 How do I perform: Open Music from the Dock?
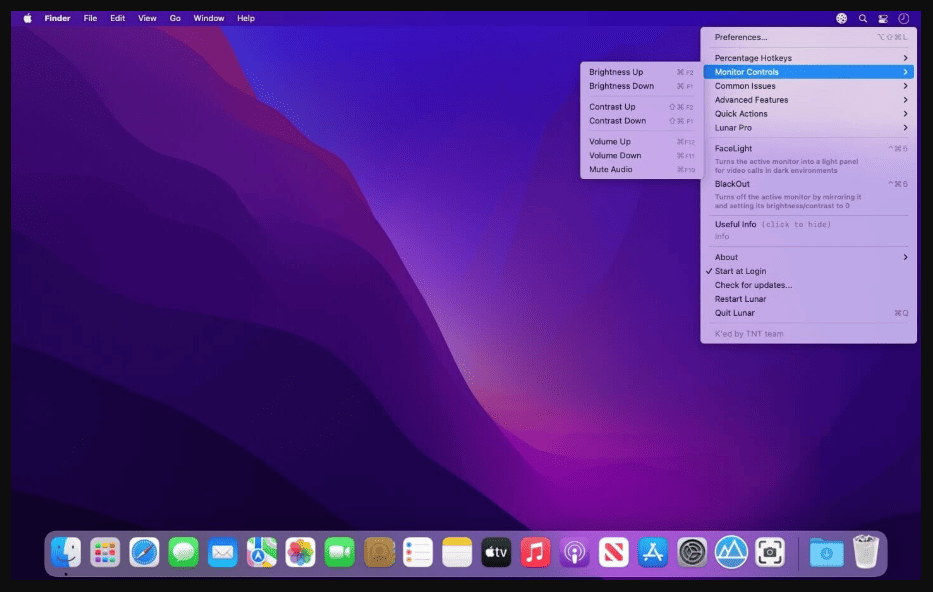(535, 552)
